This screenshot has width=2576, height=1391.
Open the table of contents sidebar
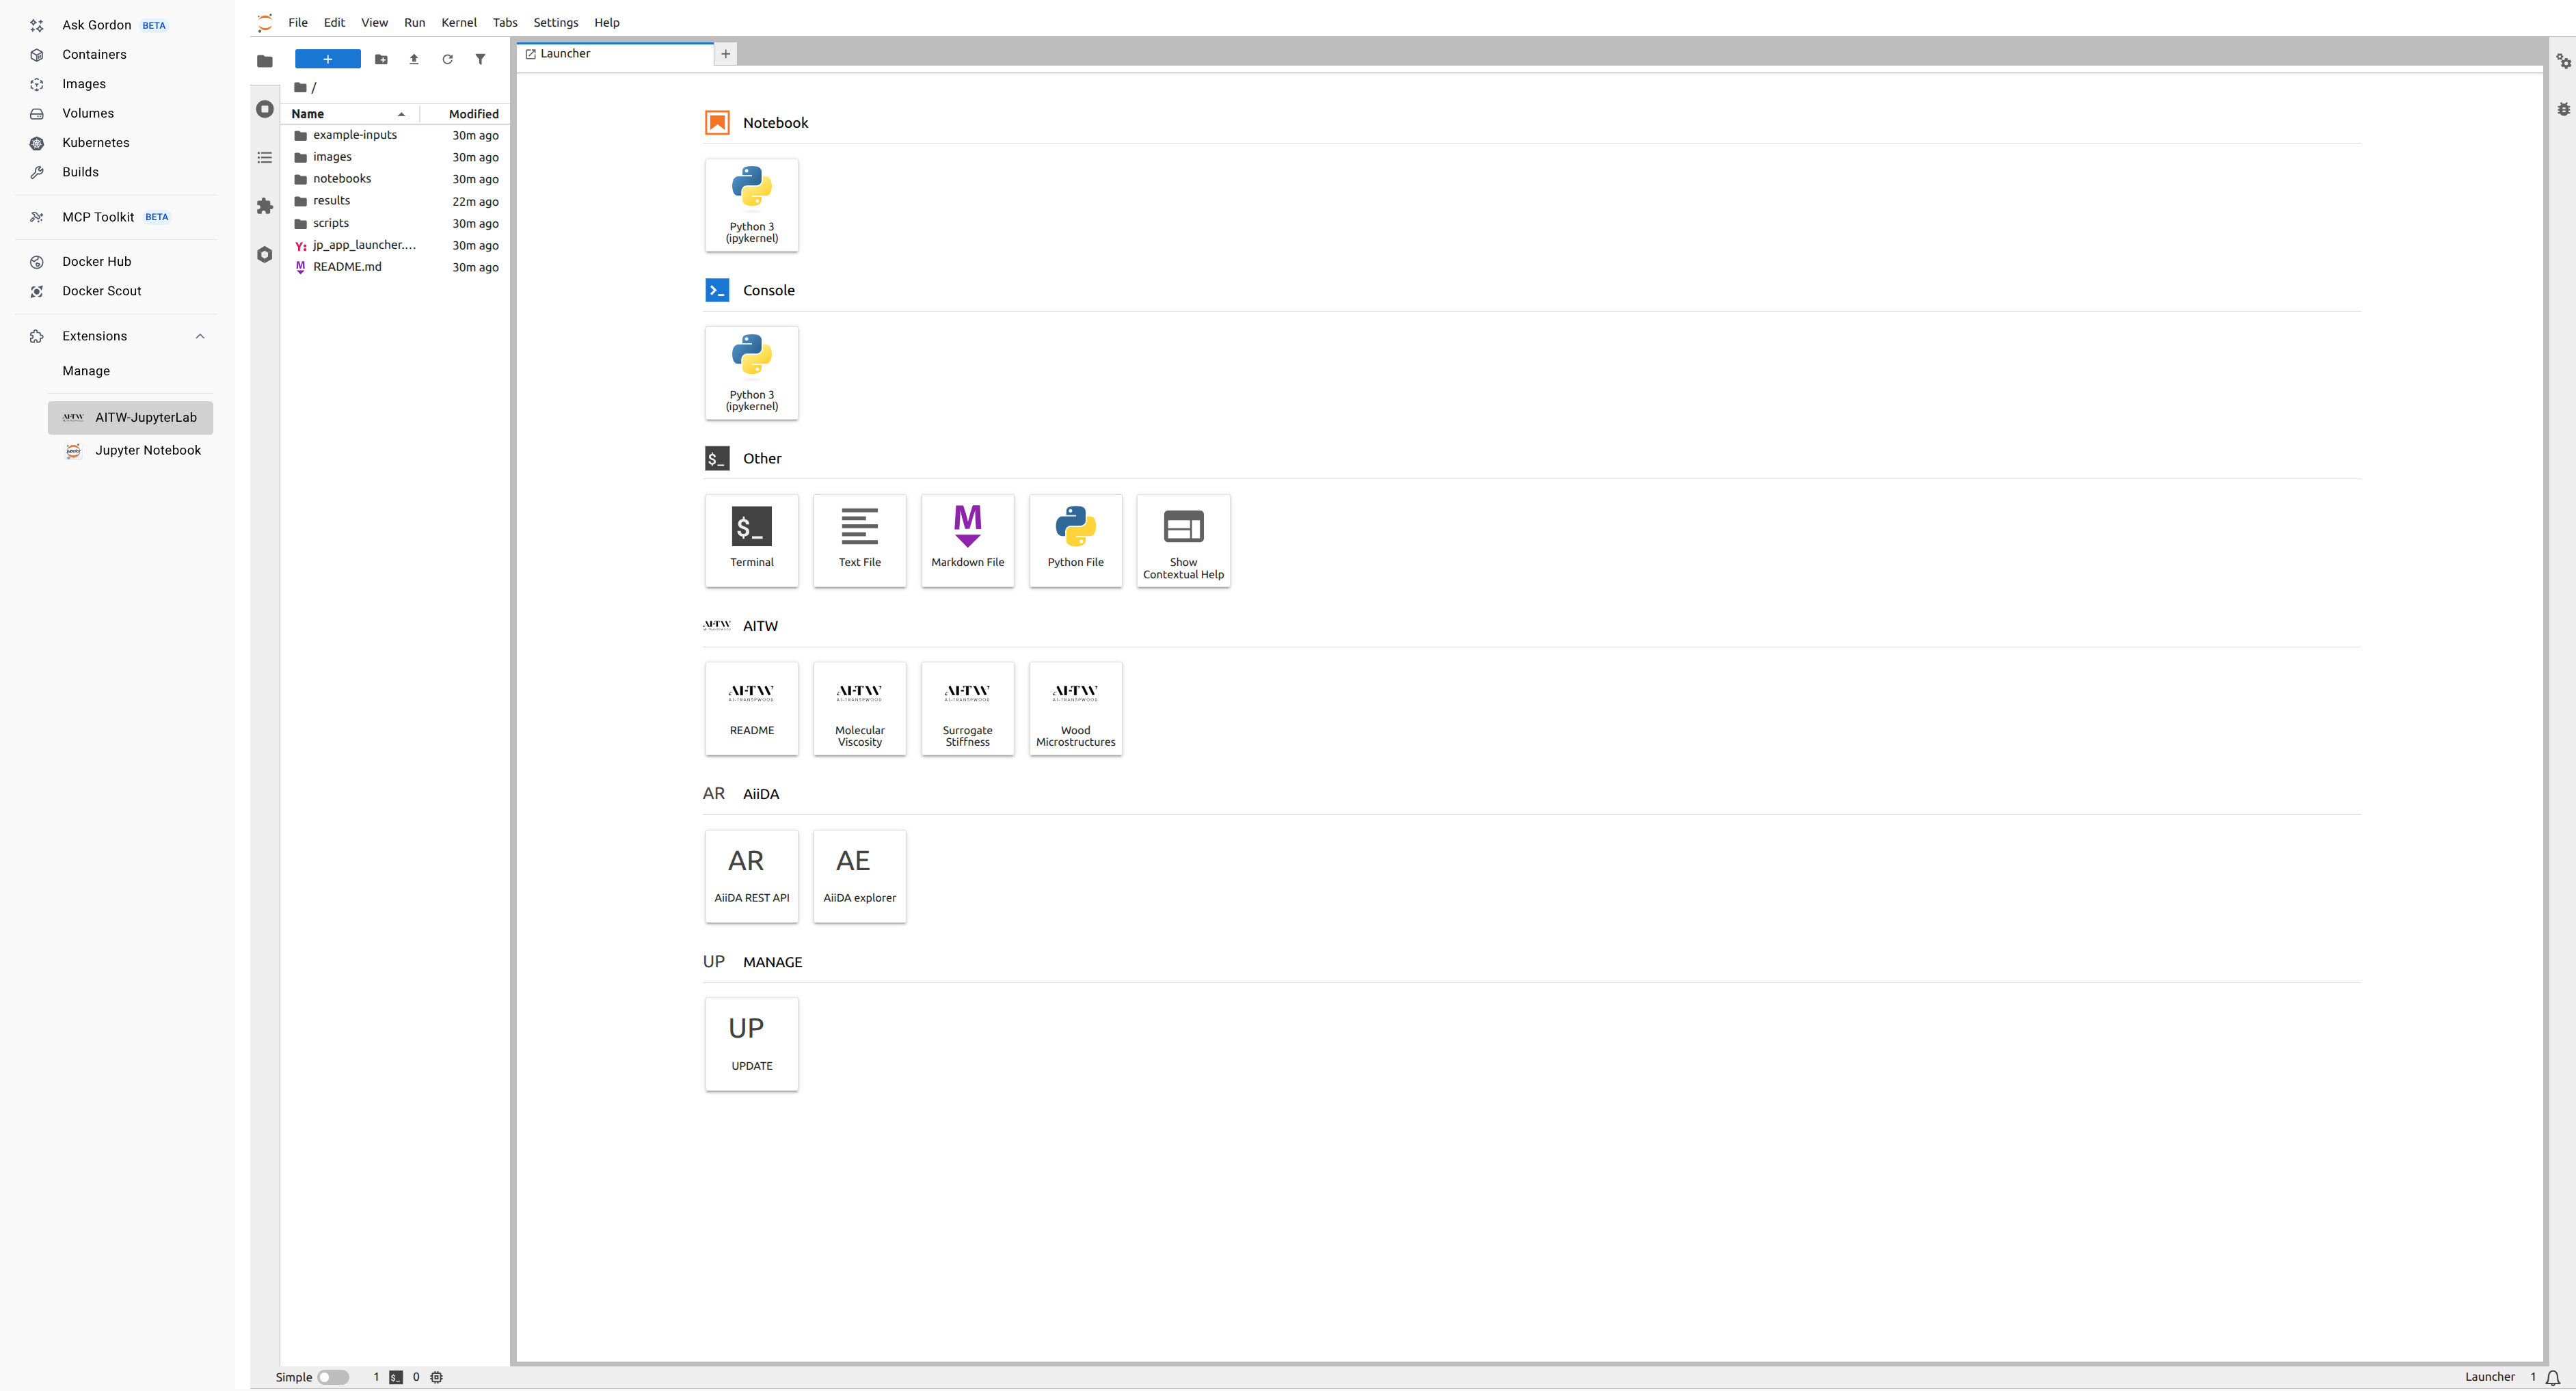click(265, 158)
